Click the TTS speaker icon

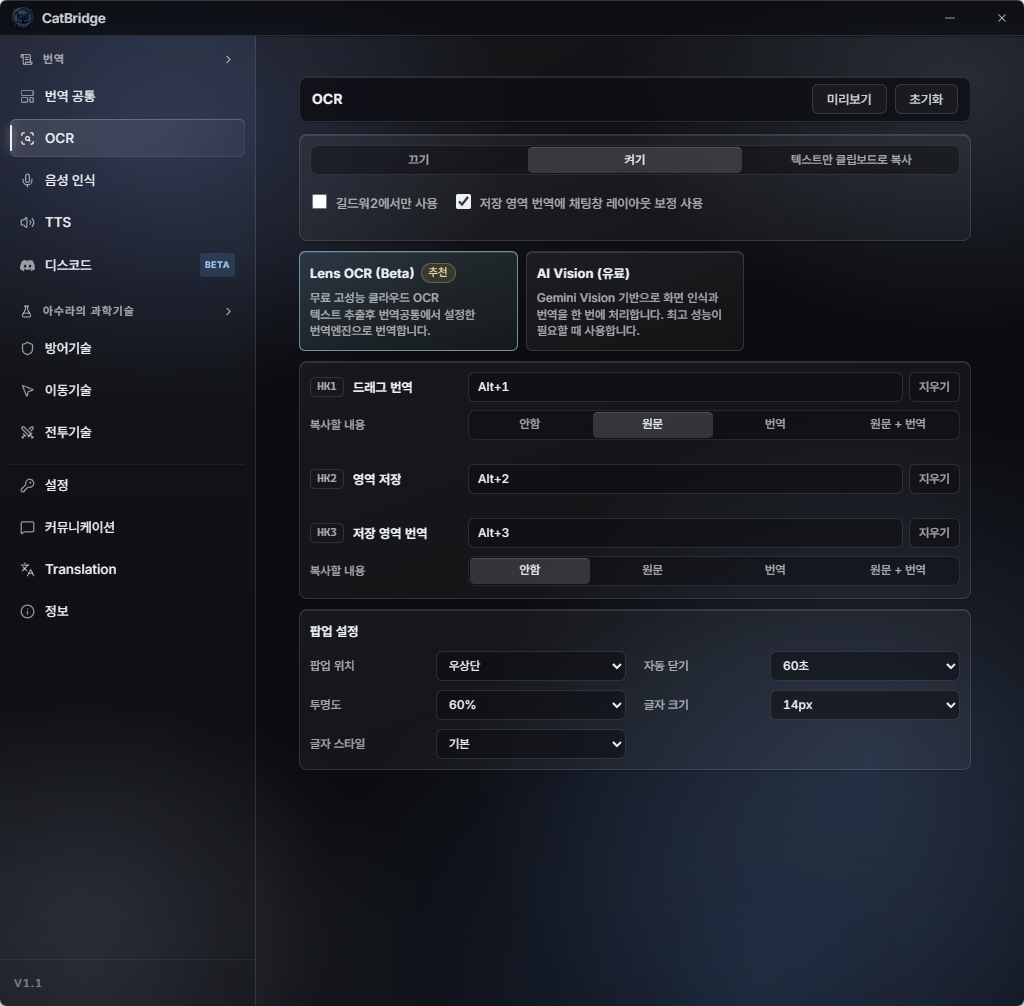point(27,223)
